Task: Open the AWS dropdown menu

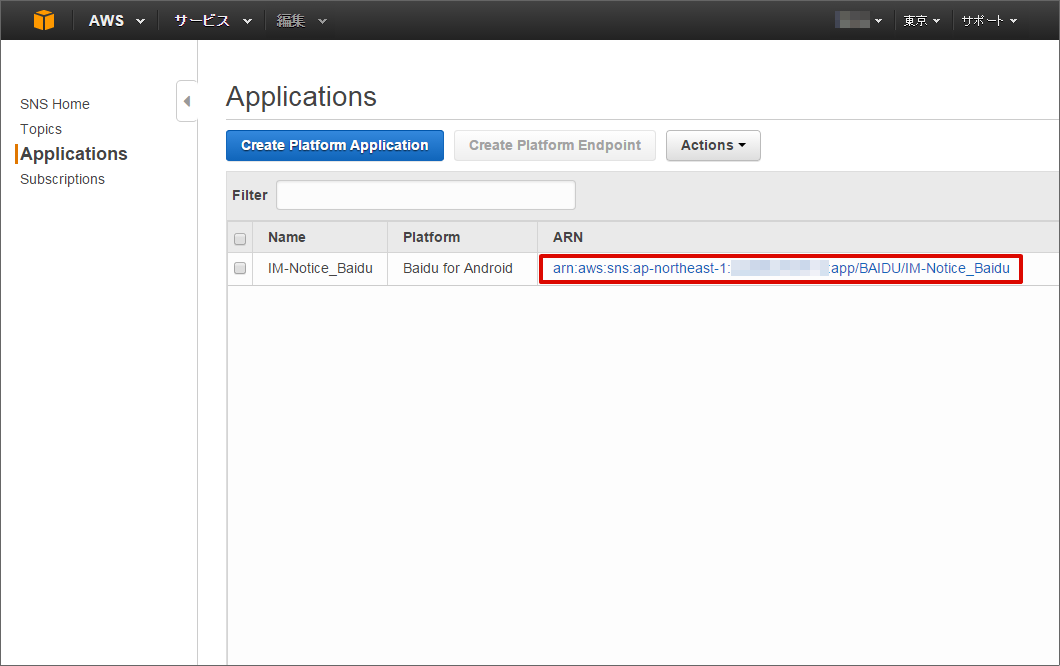Action: point(116,20)
